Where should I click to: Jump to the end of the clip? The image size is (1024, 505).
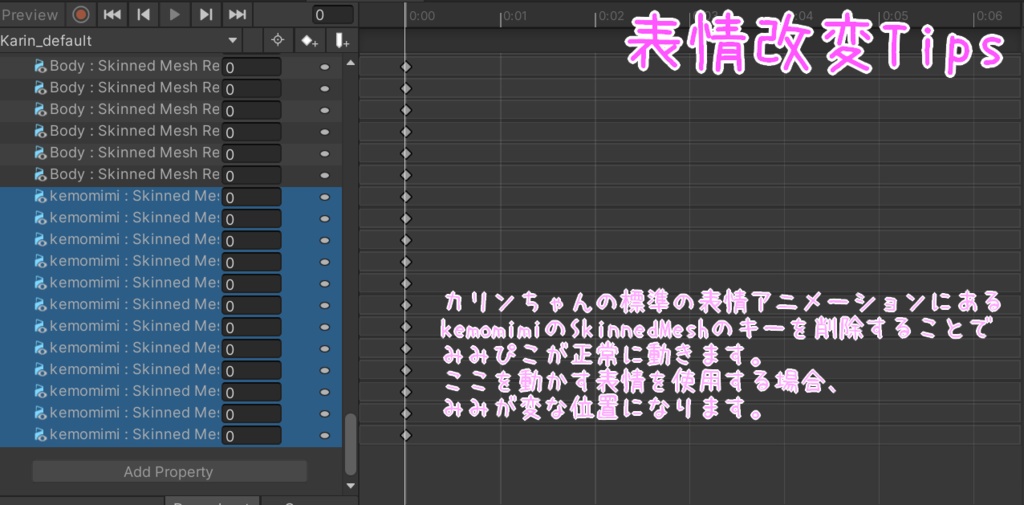click(238, 14)
